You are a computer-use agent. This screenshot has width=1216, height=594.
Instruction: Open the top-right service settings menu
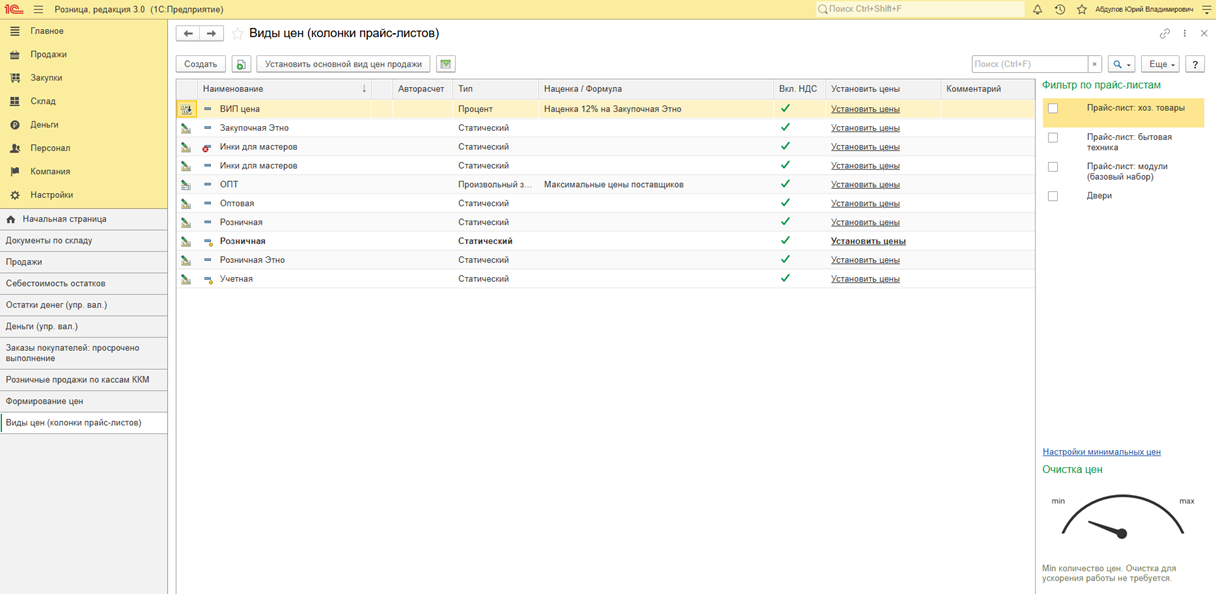[x=1206, y=9]
